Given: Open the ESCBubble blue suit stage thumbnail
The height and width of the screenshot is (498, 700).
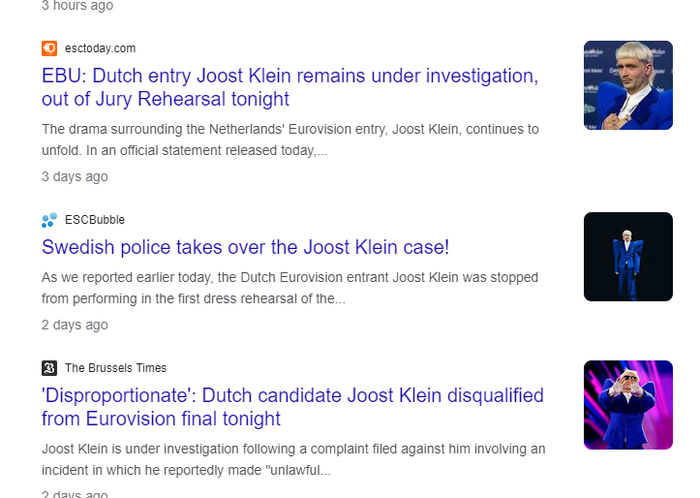Looking at the screenshot, I should pyautogui.click(x=628, y=256).
